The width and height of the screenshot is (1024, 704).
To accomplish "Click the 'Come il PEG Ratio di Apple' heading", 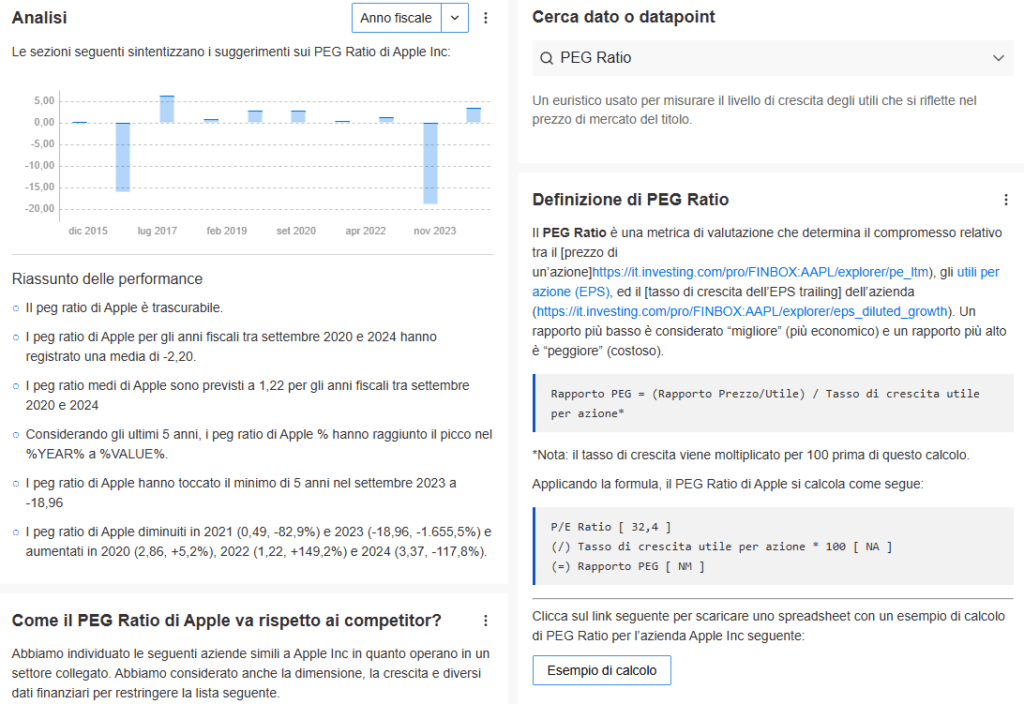I will pyautogui.click(x=227, y=620).
